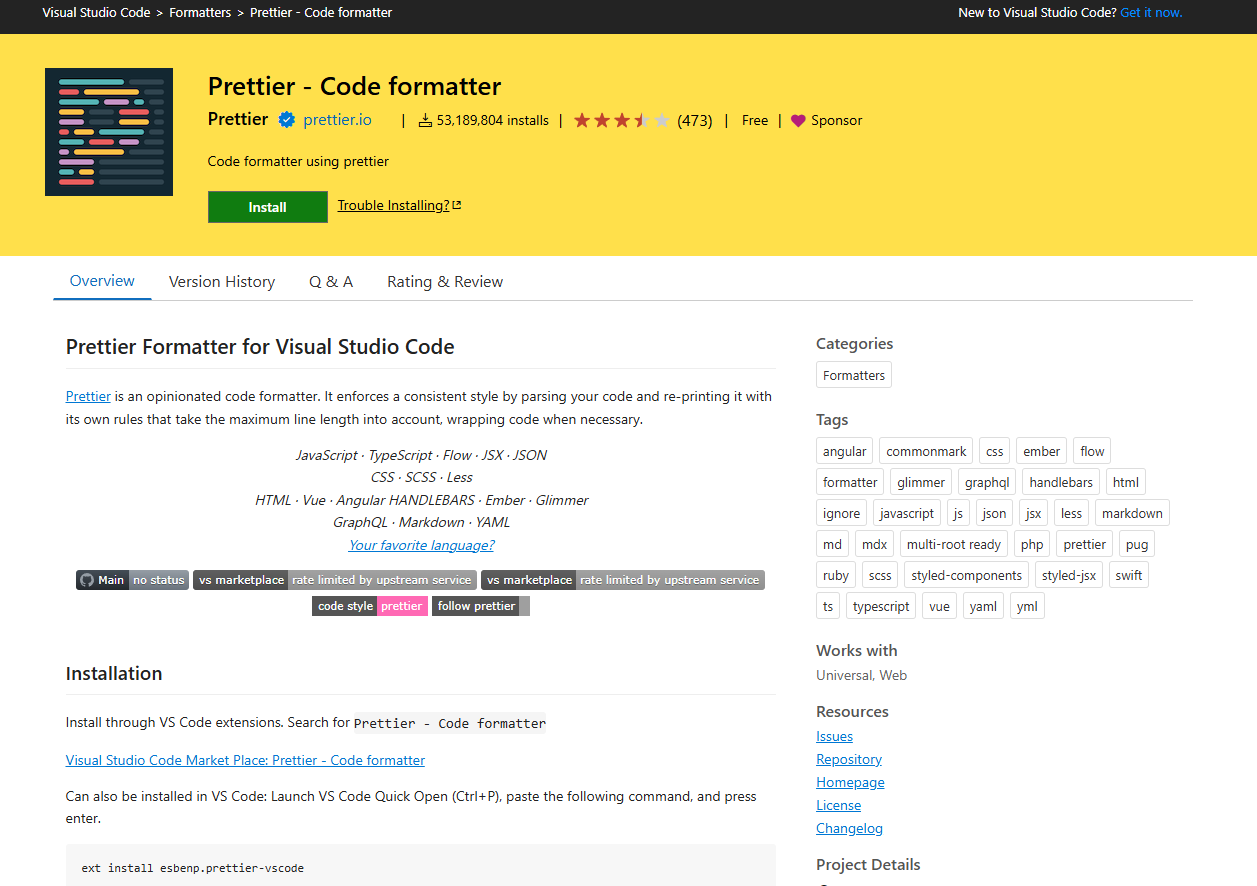Open the License resource link
This screenshot has height=886, width=1257.
(838, 805)
